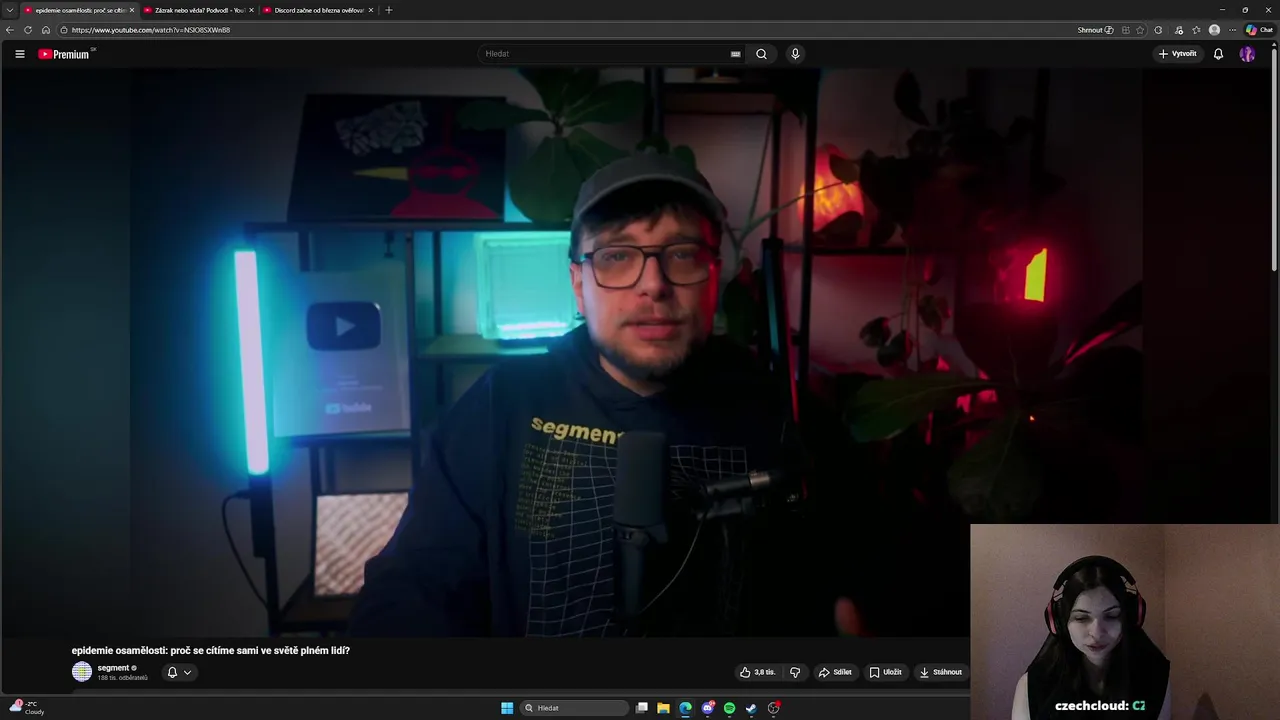Open the weather widget showing Cloudy
Screen dimensions: 1280x720
27,708
